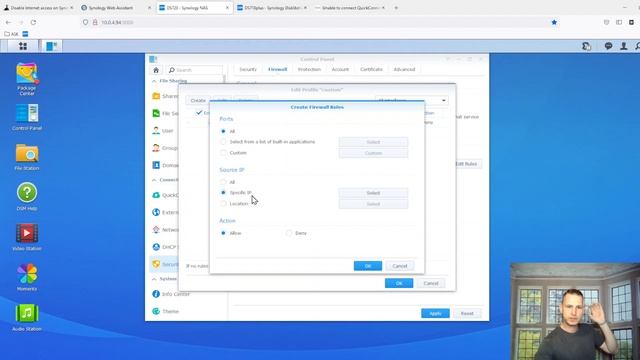Open File Services in sidebar
Screen dimensions: 640x360
point(165,113)
